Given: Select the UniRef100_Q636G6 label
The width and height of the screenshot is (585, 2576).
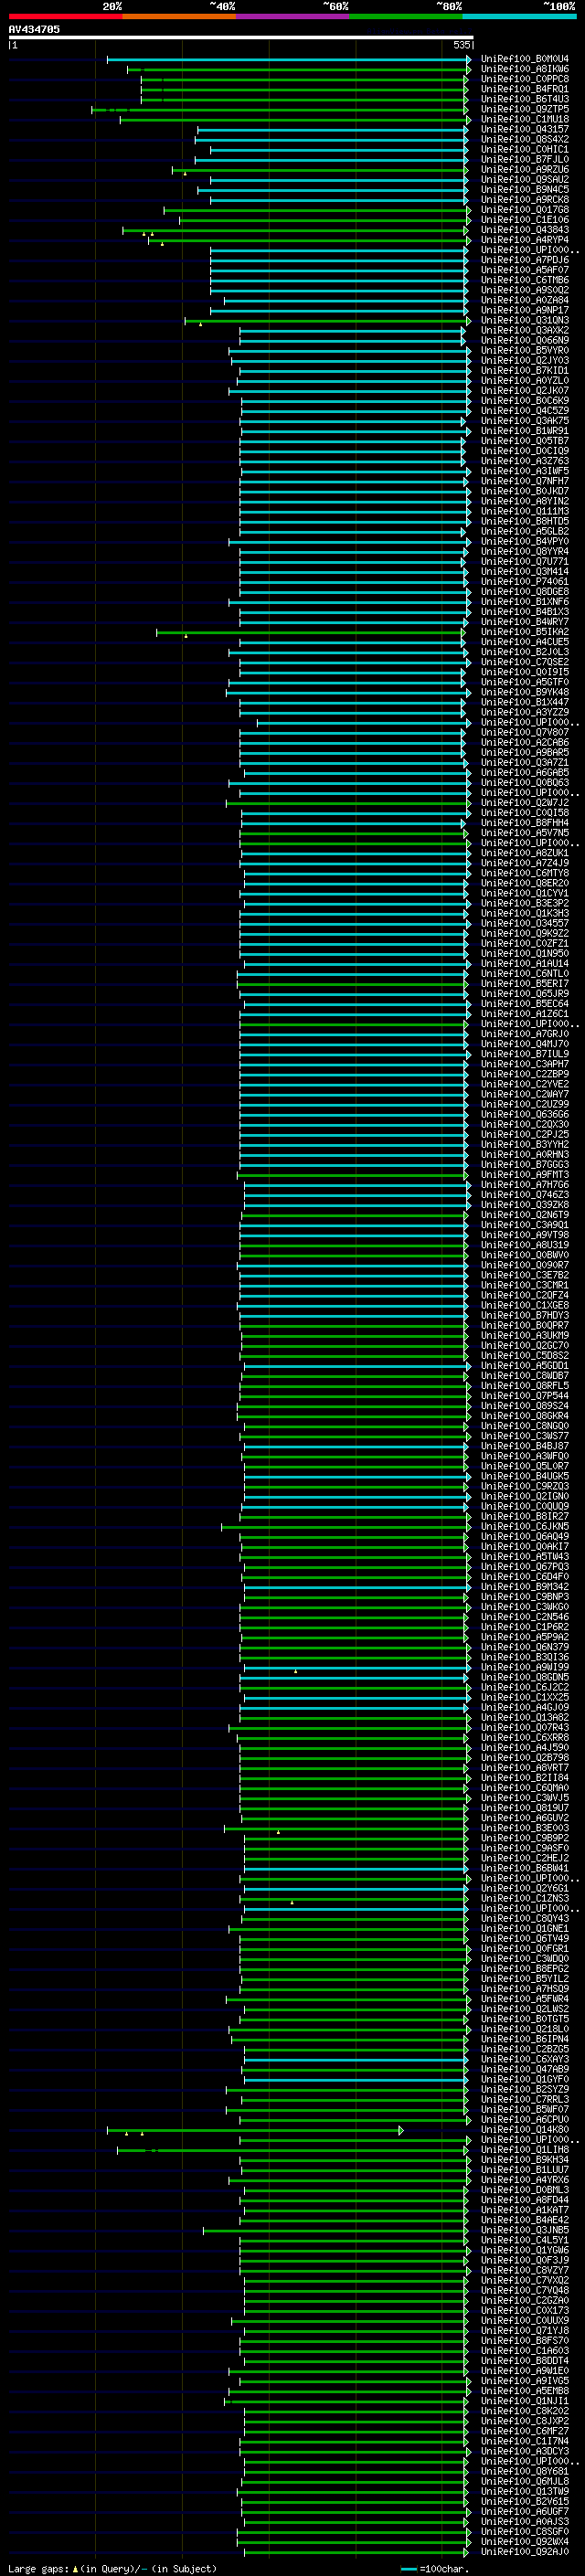Looking at the screenshot, I should (524, 1114).
